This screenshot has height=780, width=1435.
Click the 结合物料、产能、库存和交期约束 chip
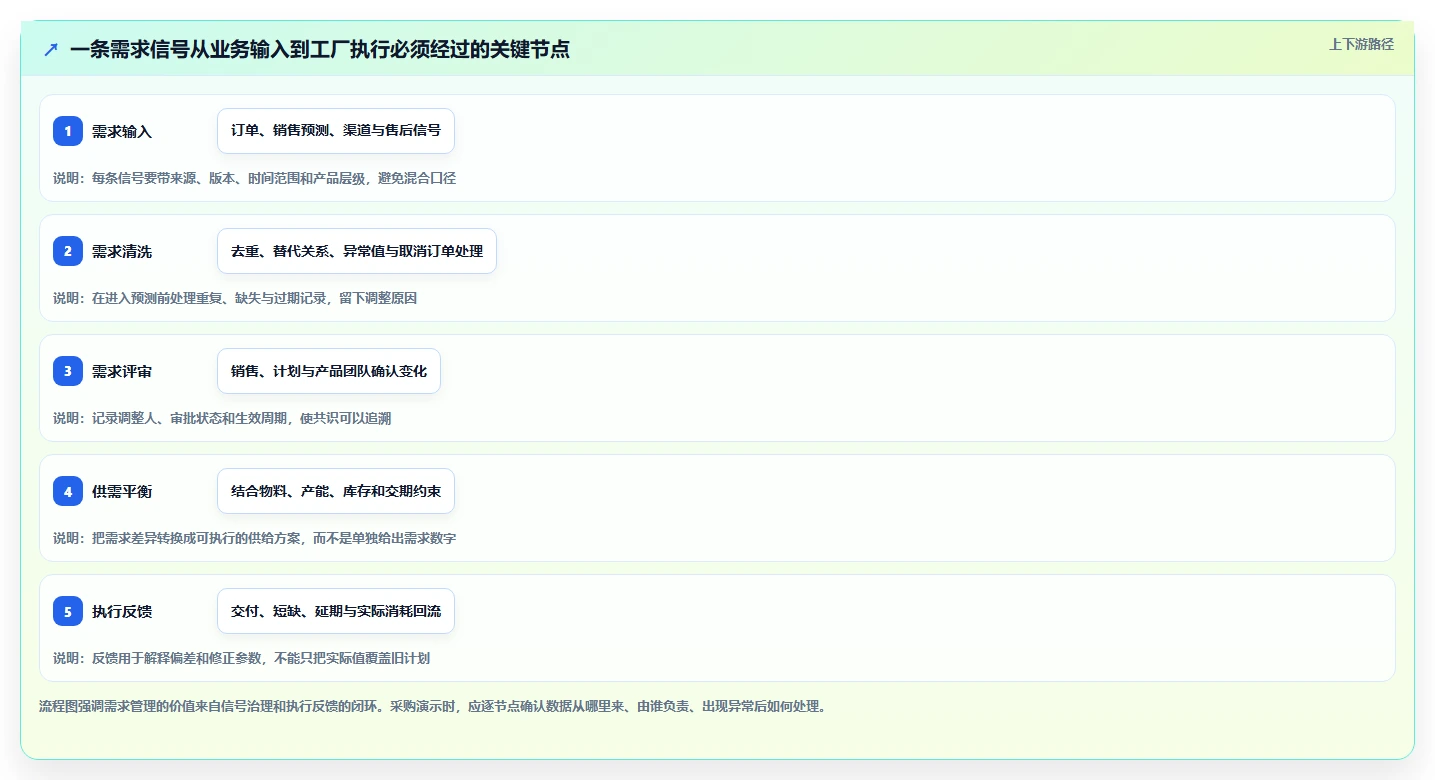pos(336,491)
